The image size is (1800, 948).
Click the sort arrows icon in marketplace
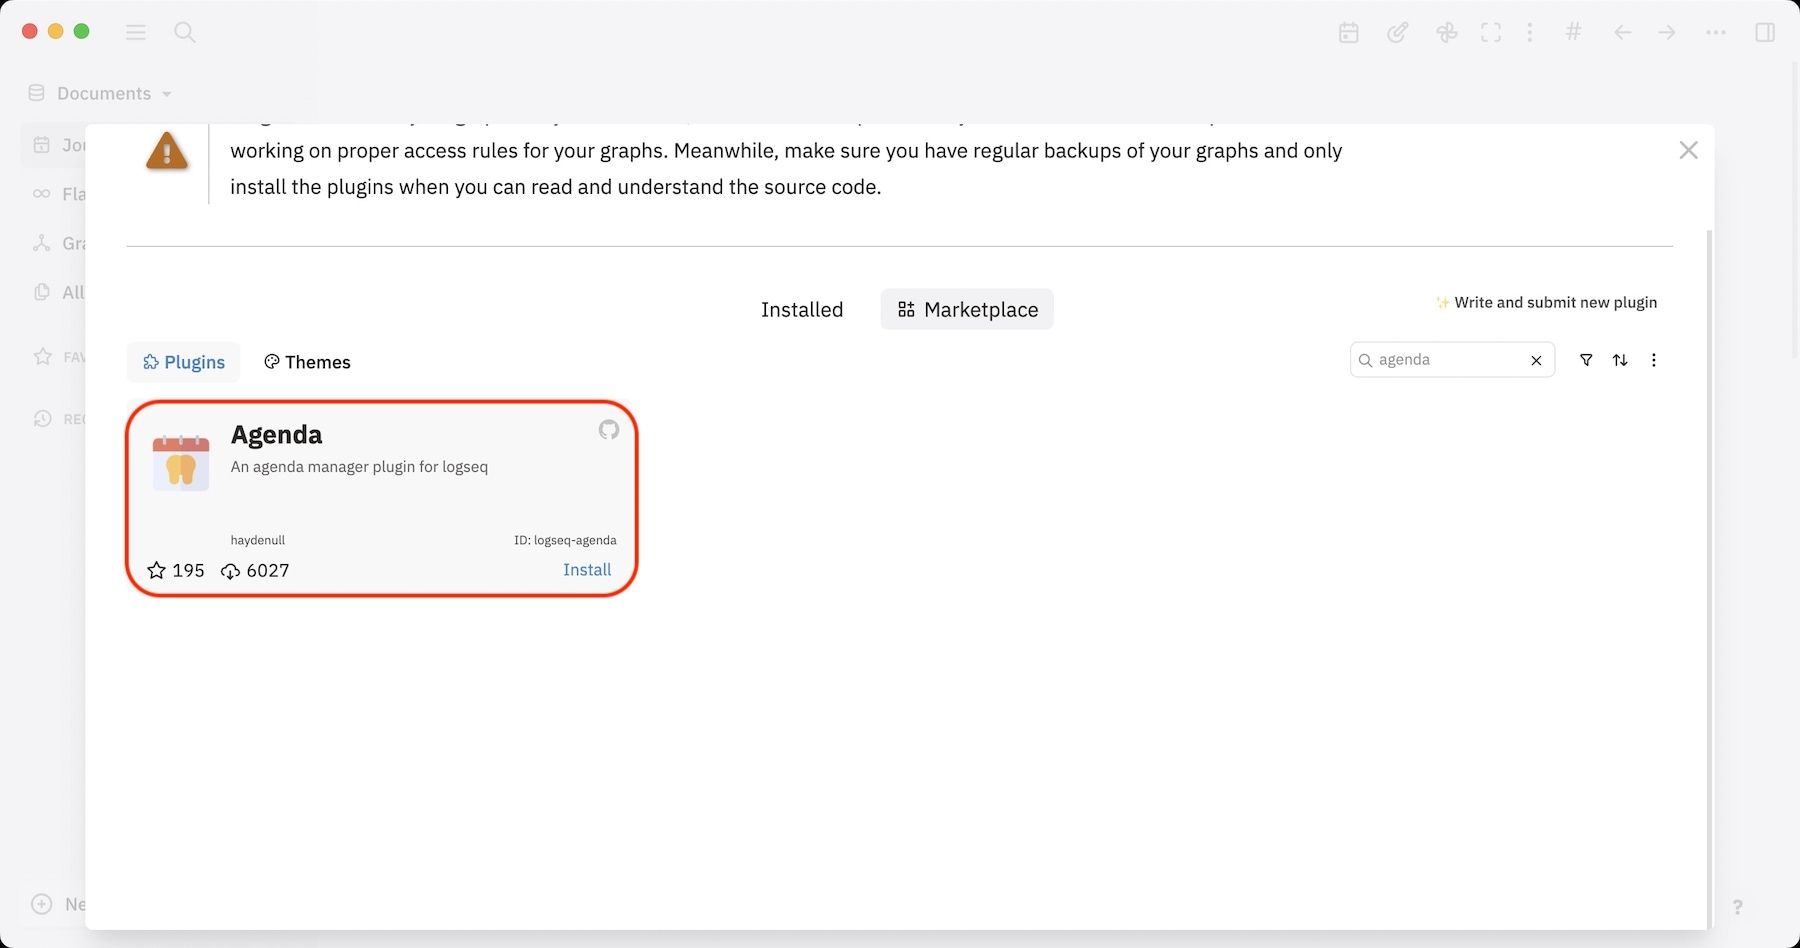1620,360
